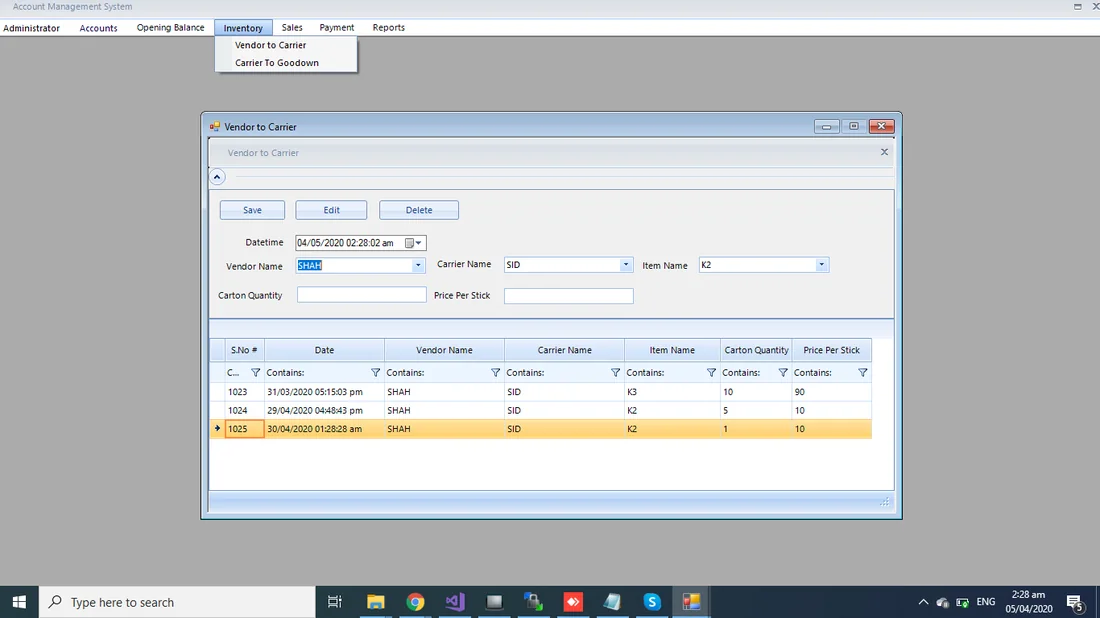The width and height of the screenshot is (1100, 618).
Task: Open the notification center icon
Action: (1075, 602)
